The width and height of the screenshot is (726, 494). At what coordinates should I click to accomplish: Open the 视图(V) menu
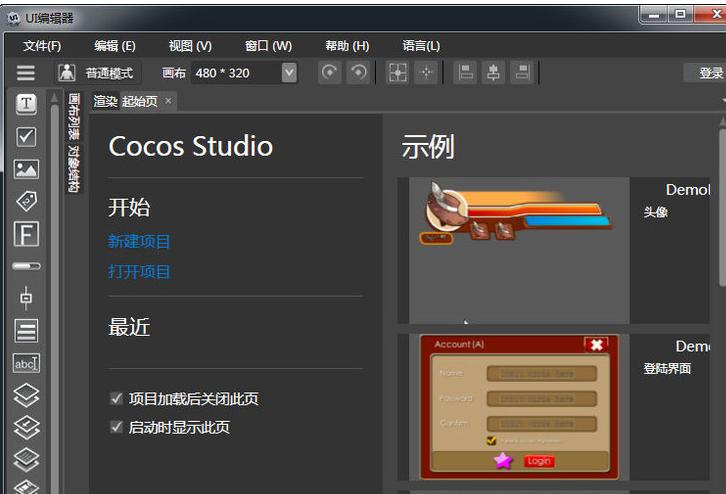(190, 46)
